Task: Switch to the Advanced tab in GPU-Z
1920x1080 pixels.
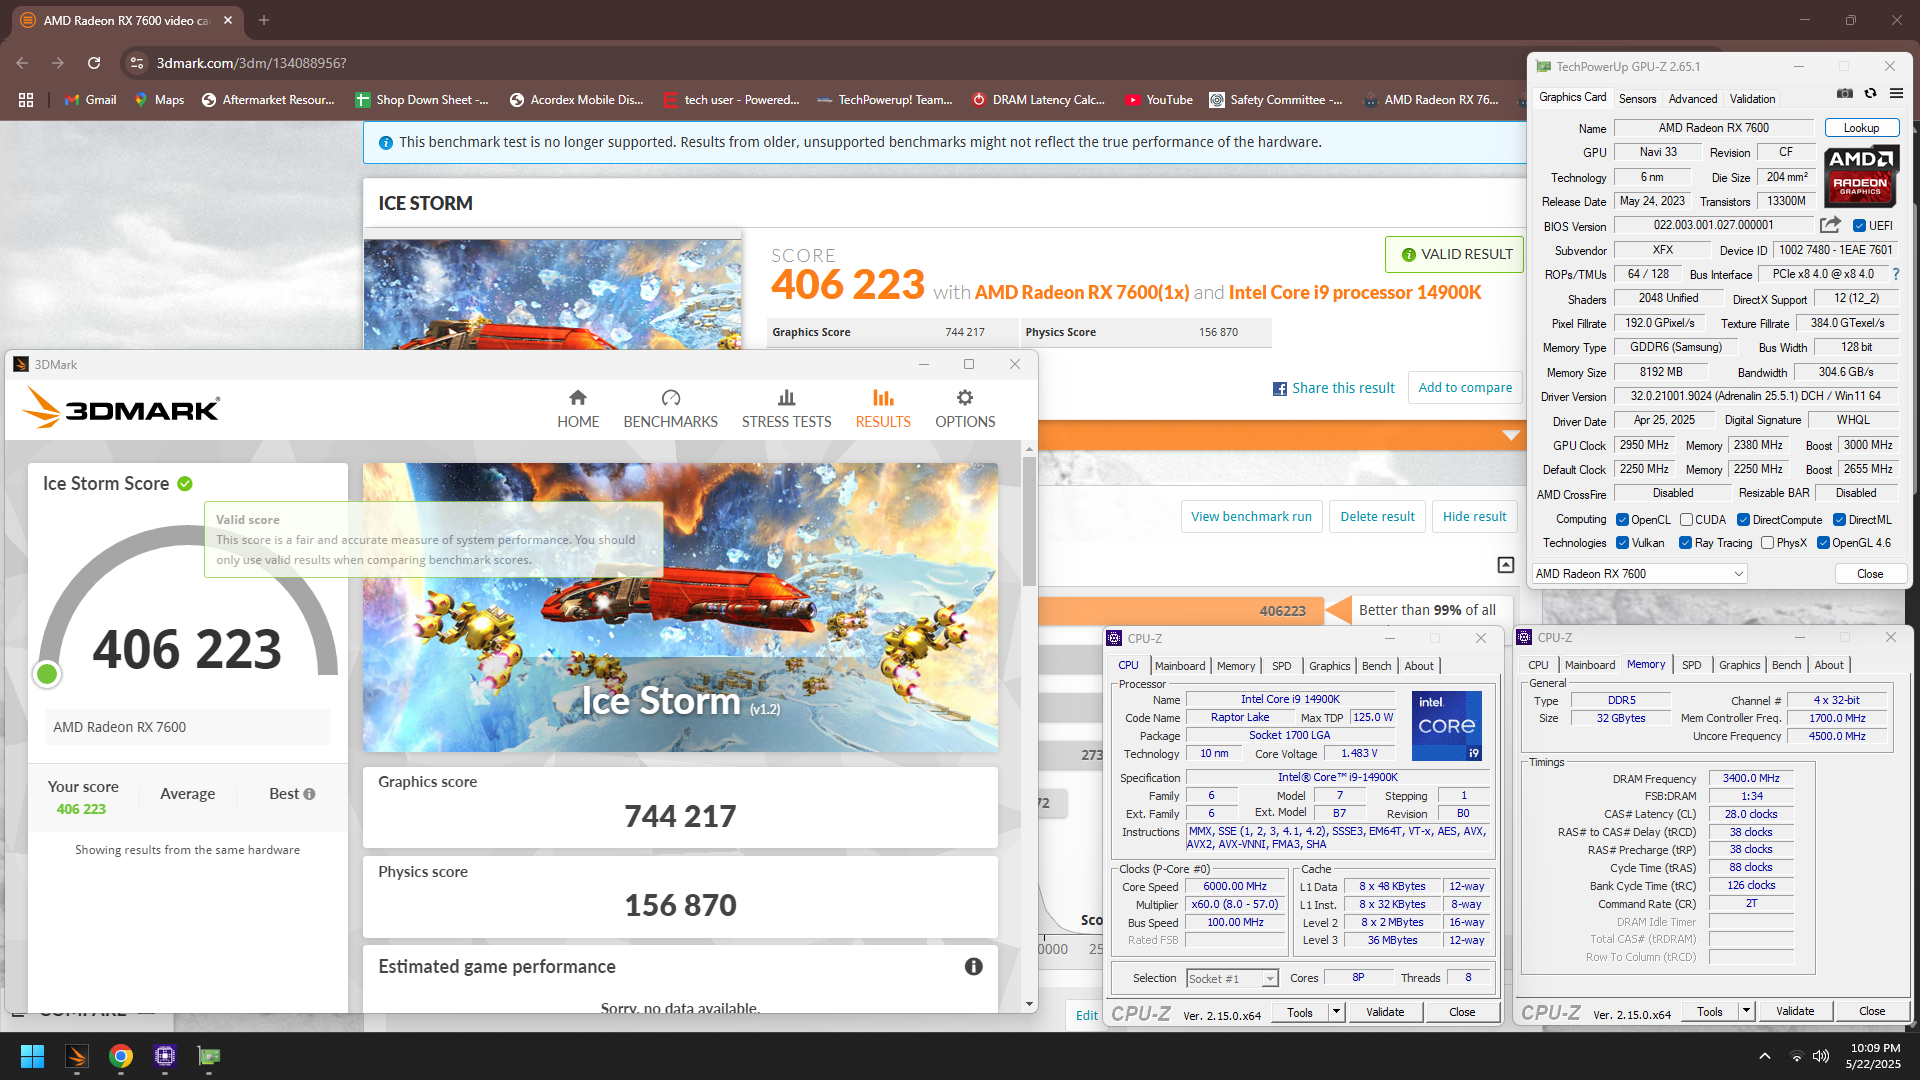Action: pos(1693,99)
